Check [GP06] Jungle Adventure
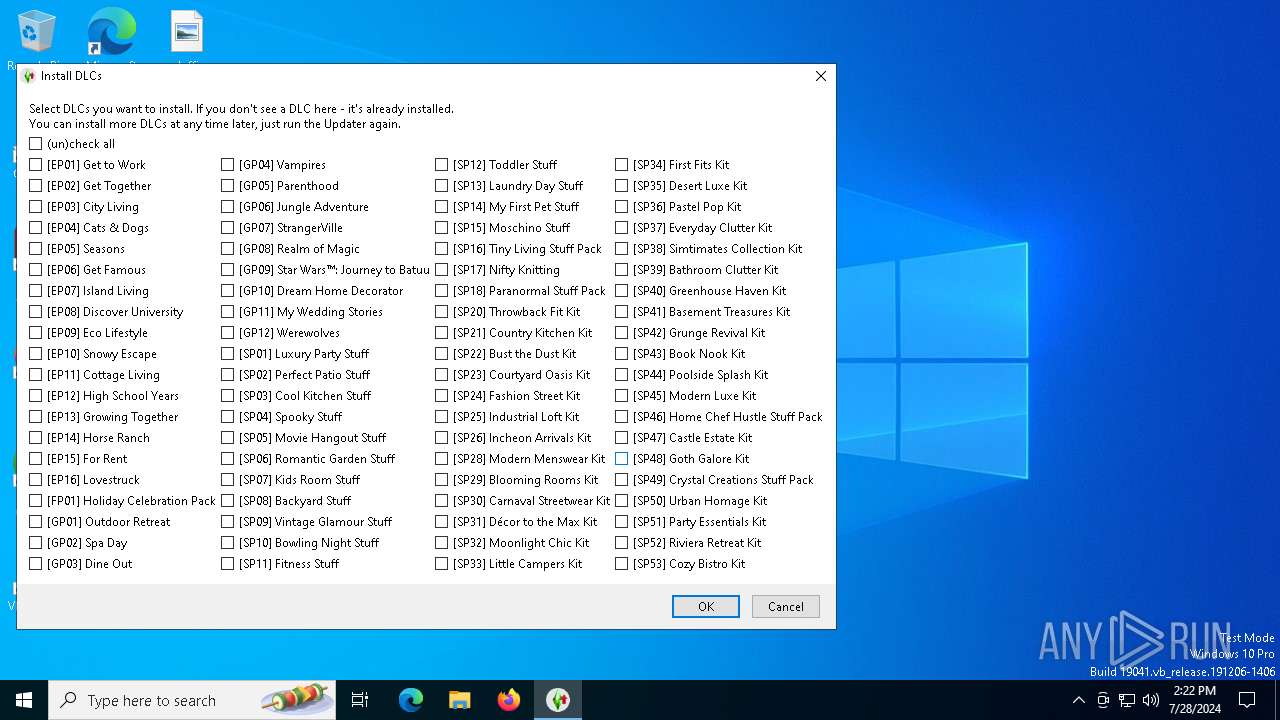The image size is (1280, 720). pyautogui.click(x=228, y=207)
